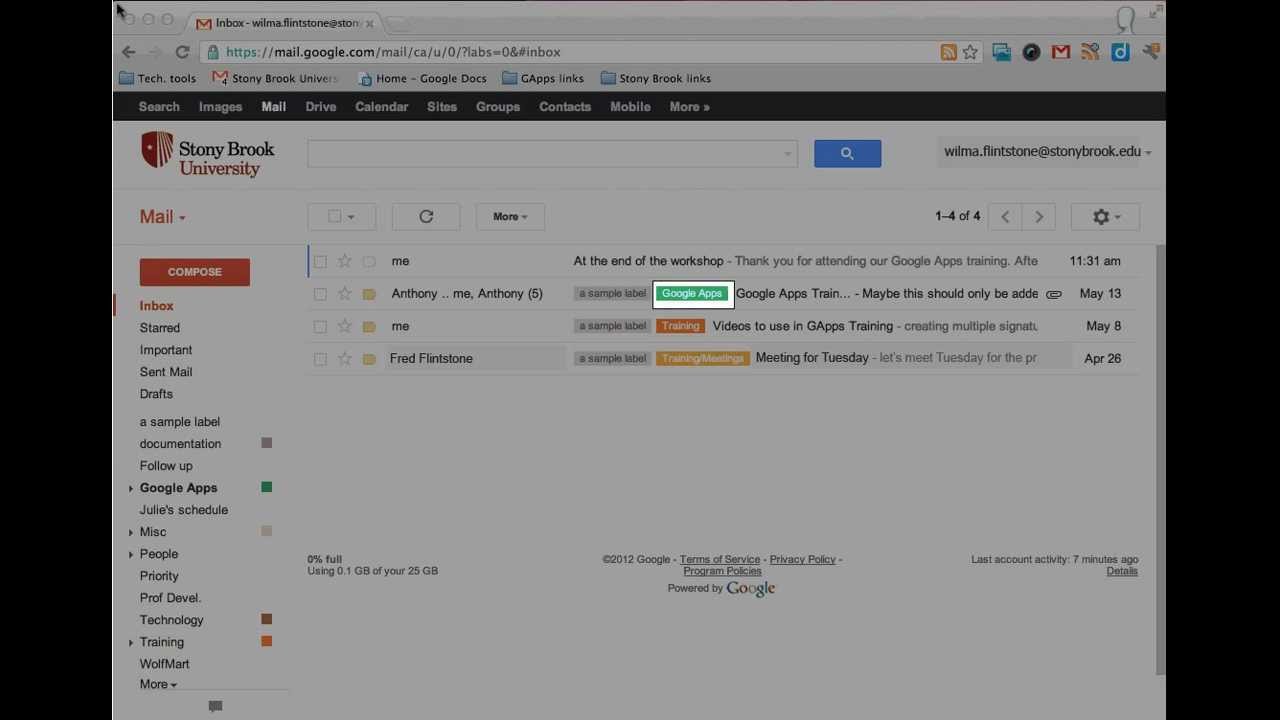Screen dimensions: 1280x720
Task: Open the Starred folder
Action: coord(160,328)
